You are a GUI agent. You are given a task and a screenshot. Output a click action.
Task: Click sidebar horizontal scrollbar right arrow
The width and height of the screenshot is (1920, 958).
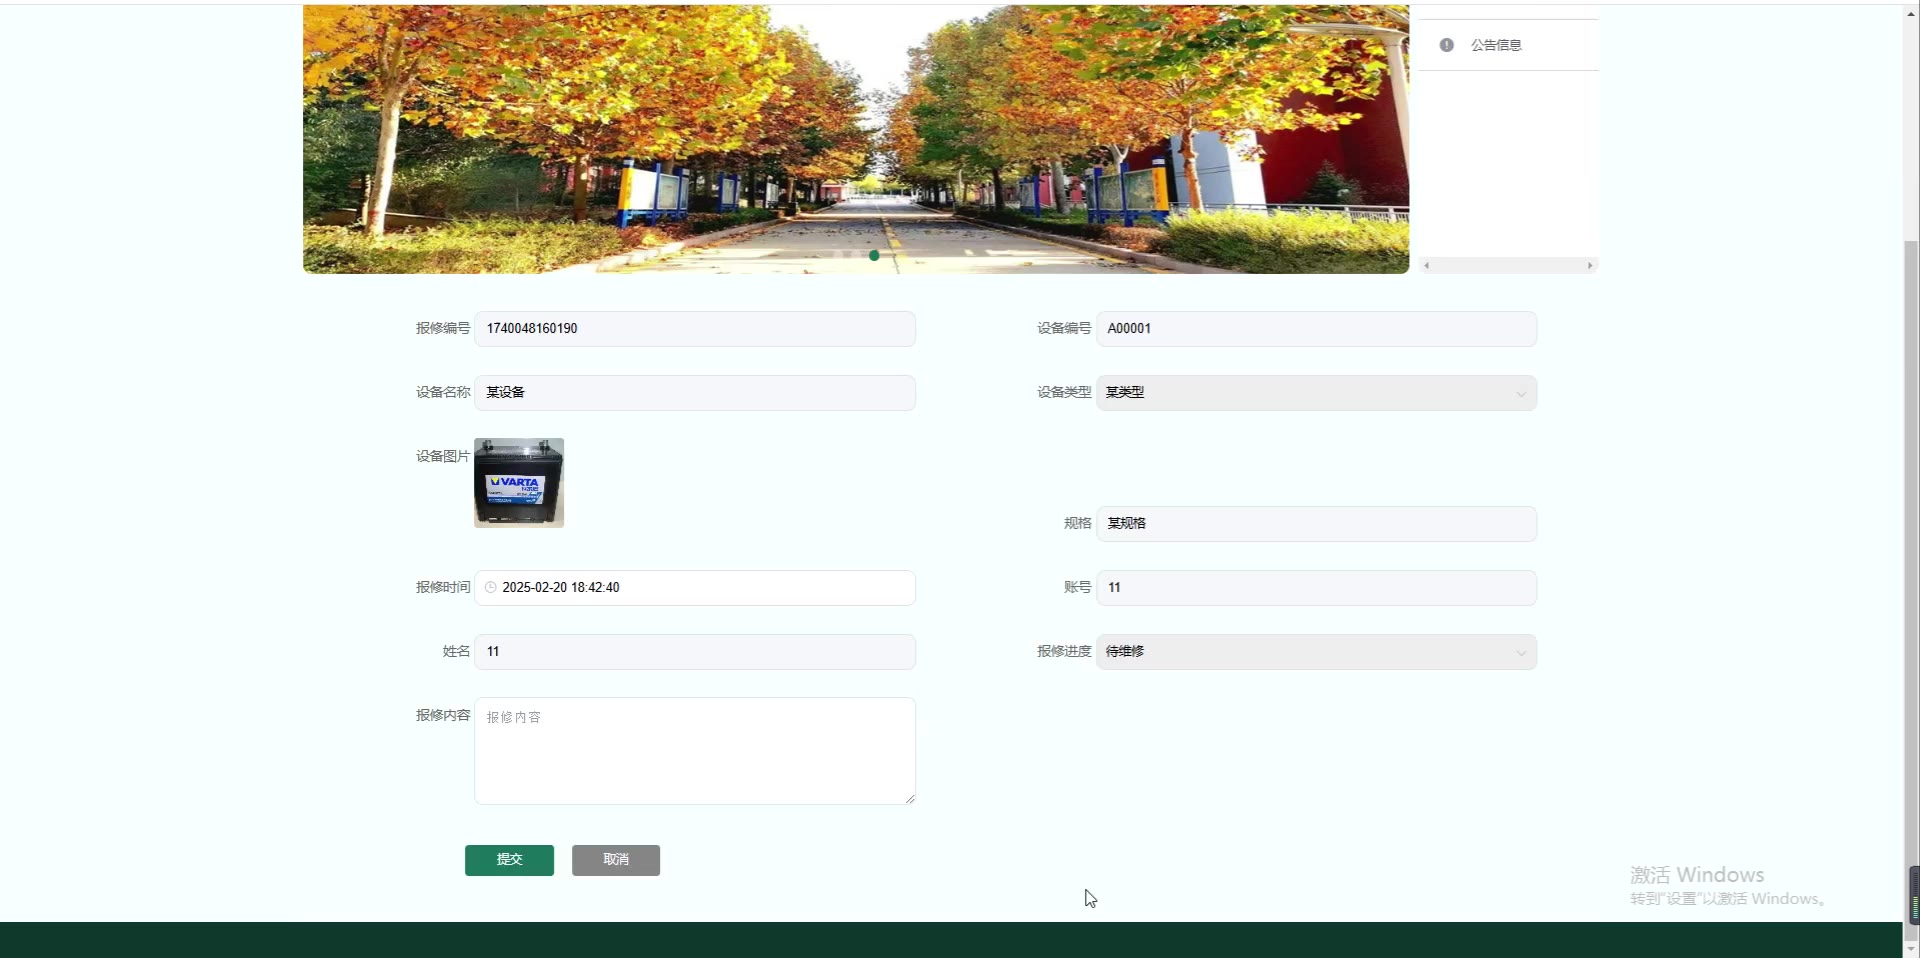[x=1590, y=266]
